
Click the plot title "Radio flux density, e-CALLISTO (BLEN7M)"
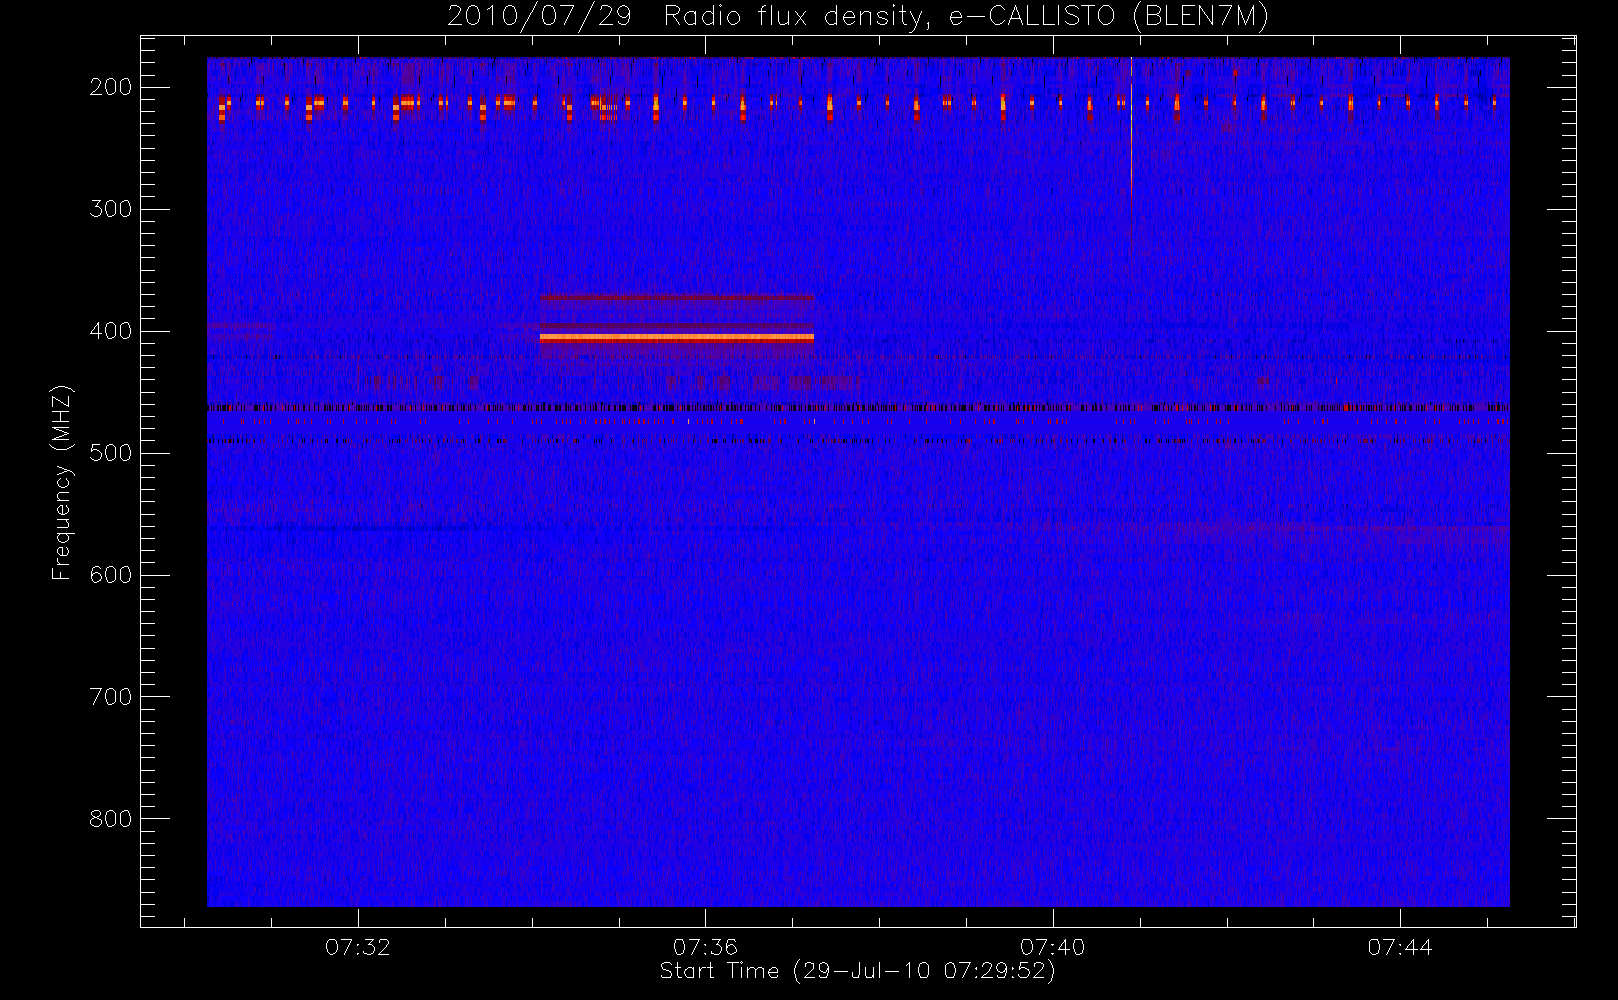pyautogui.click(x=966, y=17)
